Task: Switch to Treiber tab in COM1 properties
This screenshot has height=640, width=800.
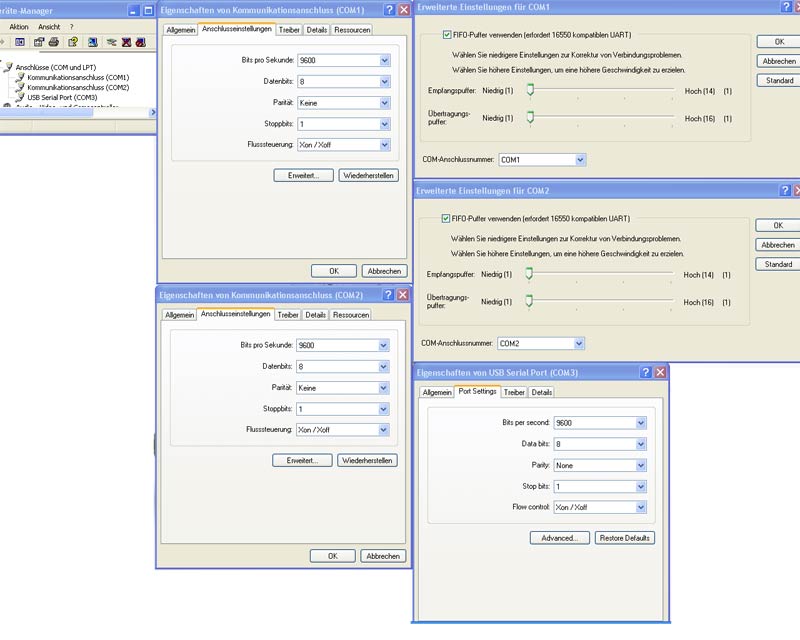Action: pos(289,30)
